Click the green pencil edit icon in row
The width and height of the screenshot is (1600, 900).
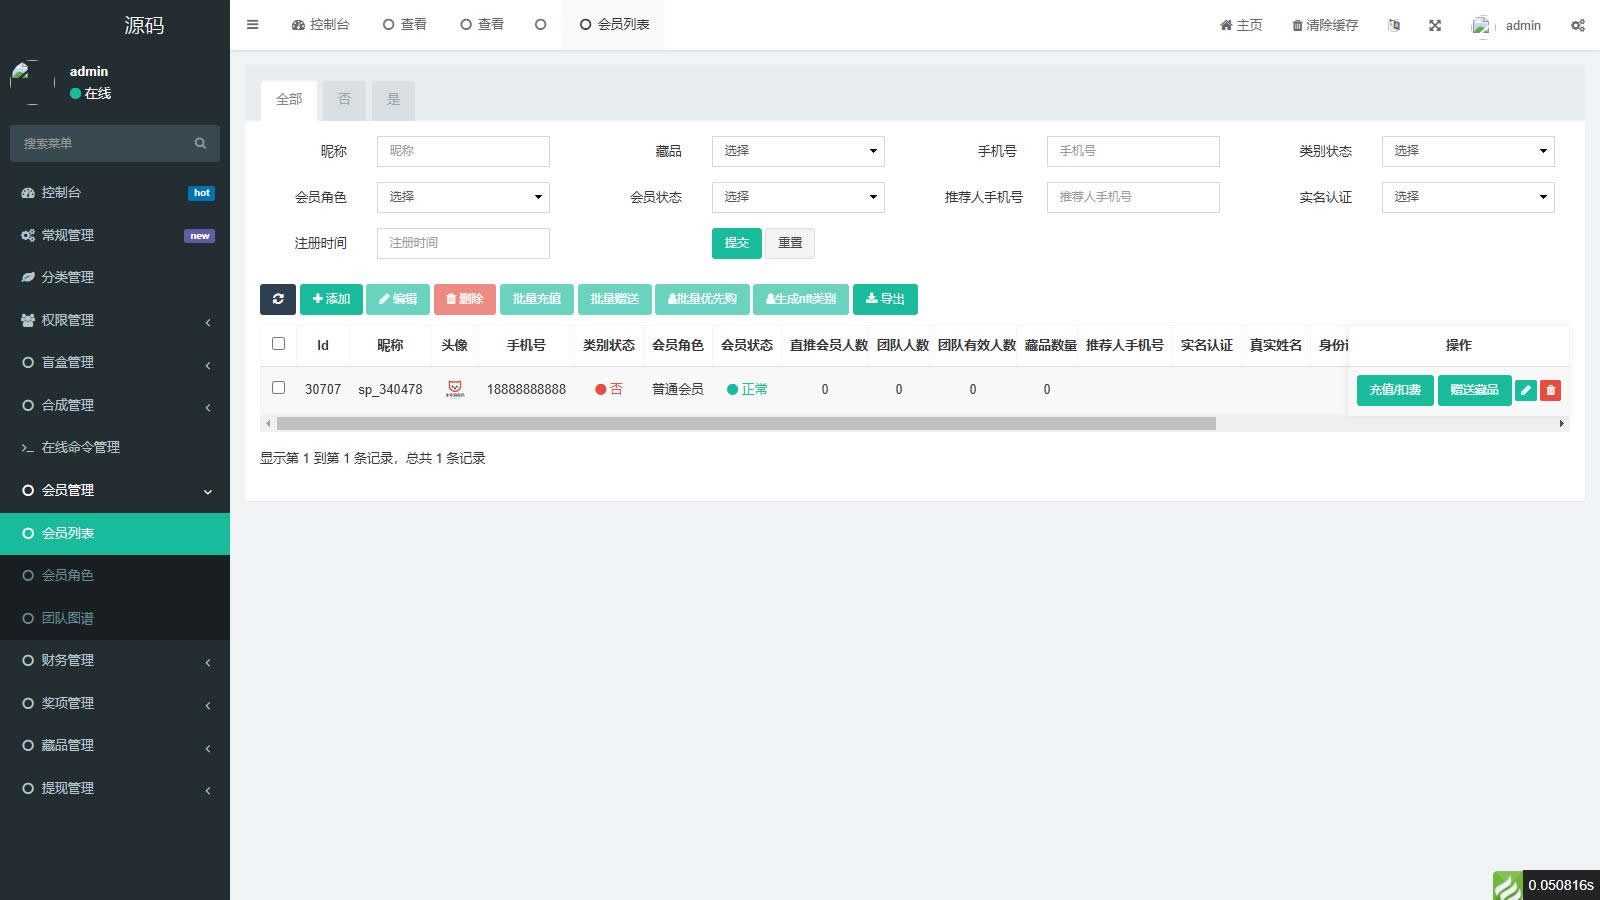(1526, 390)
